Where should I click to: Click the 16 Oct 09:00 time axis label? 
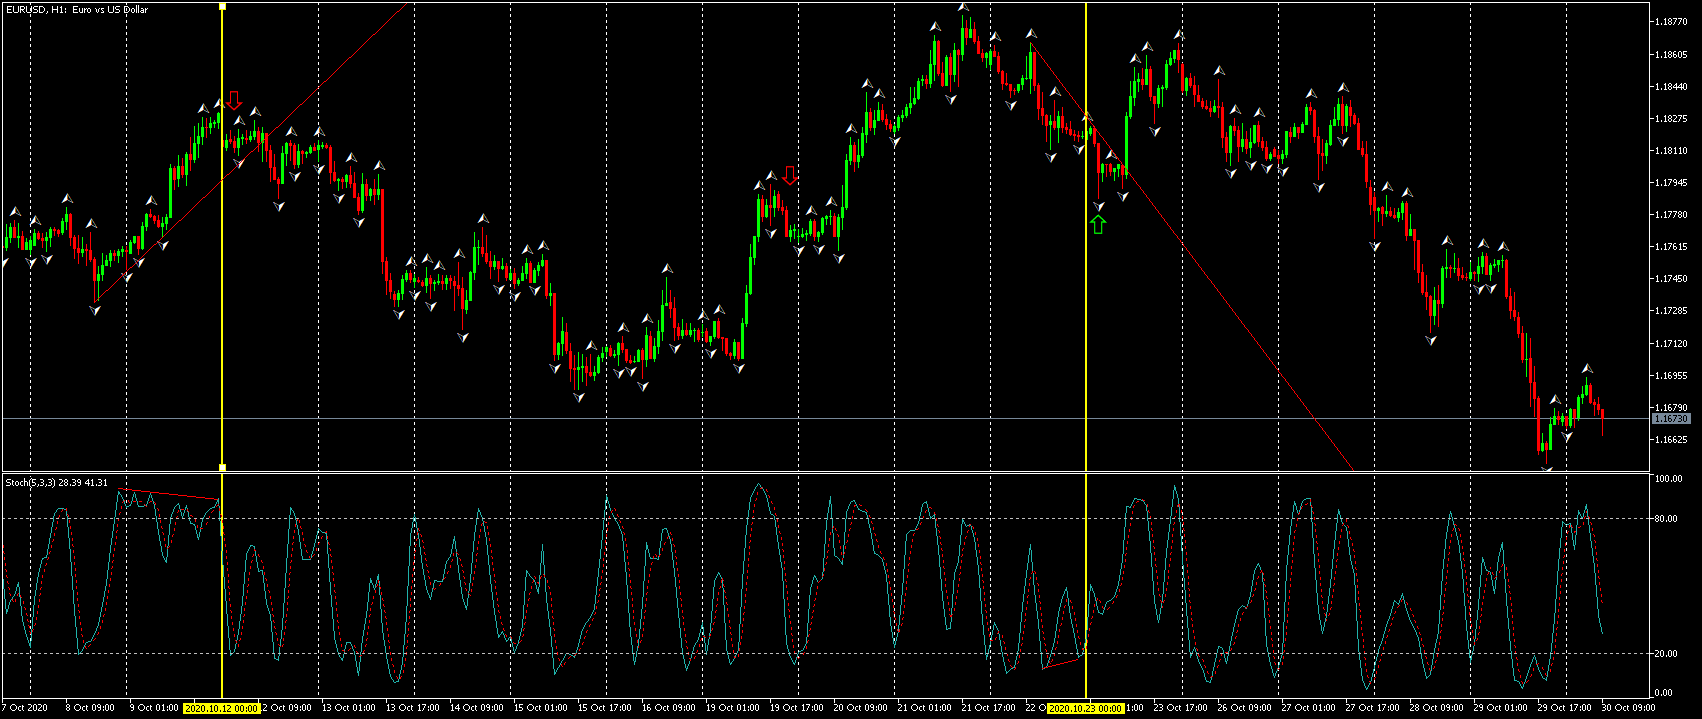668,708
